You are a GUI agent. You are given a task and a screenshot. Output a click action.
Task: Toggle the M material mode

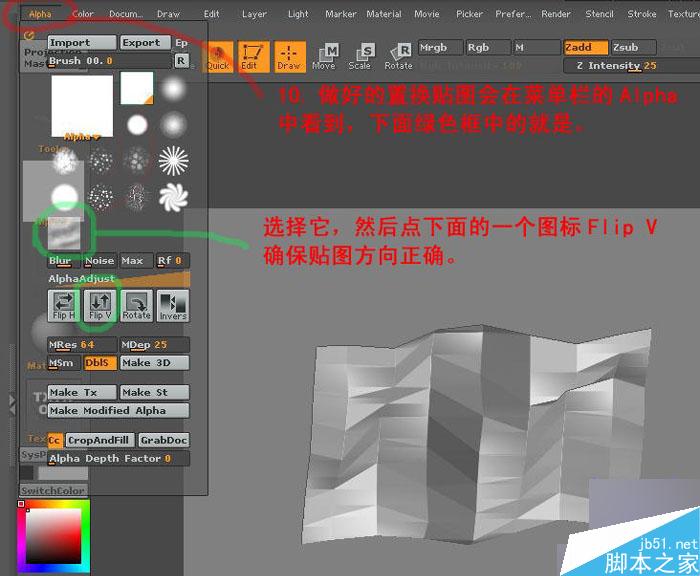point(536,47)
